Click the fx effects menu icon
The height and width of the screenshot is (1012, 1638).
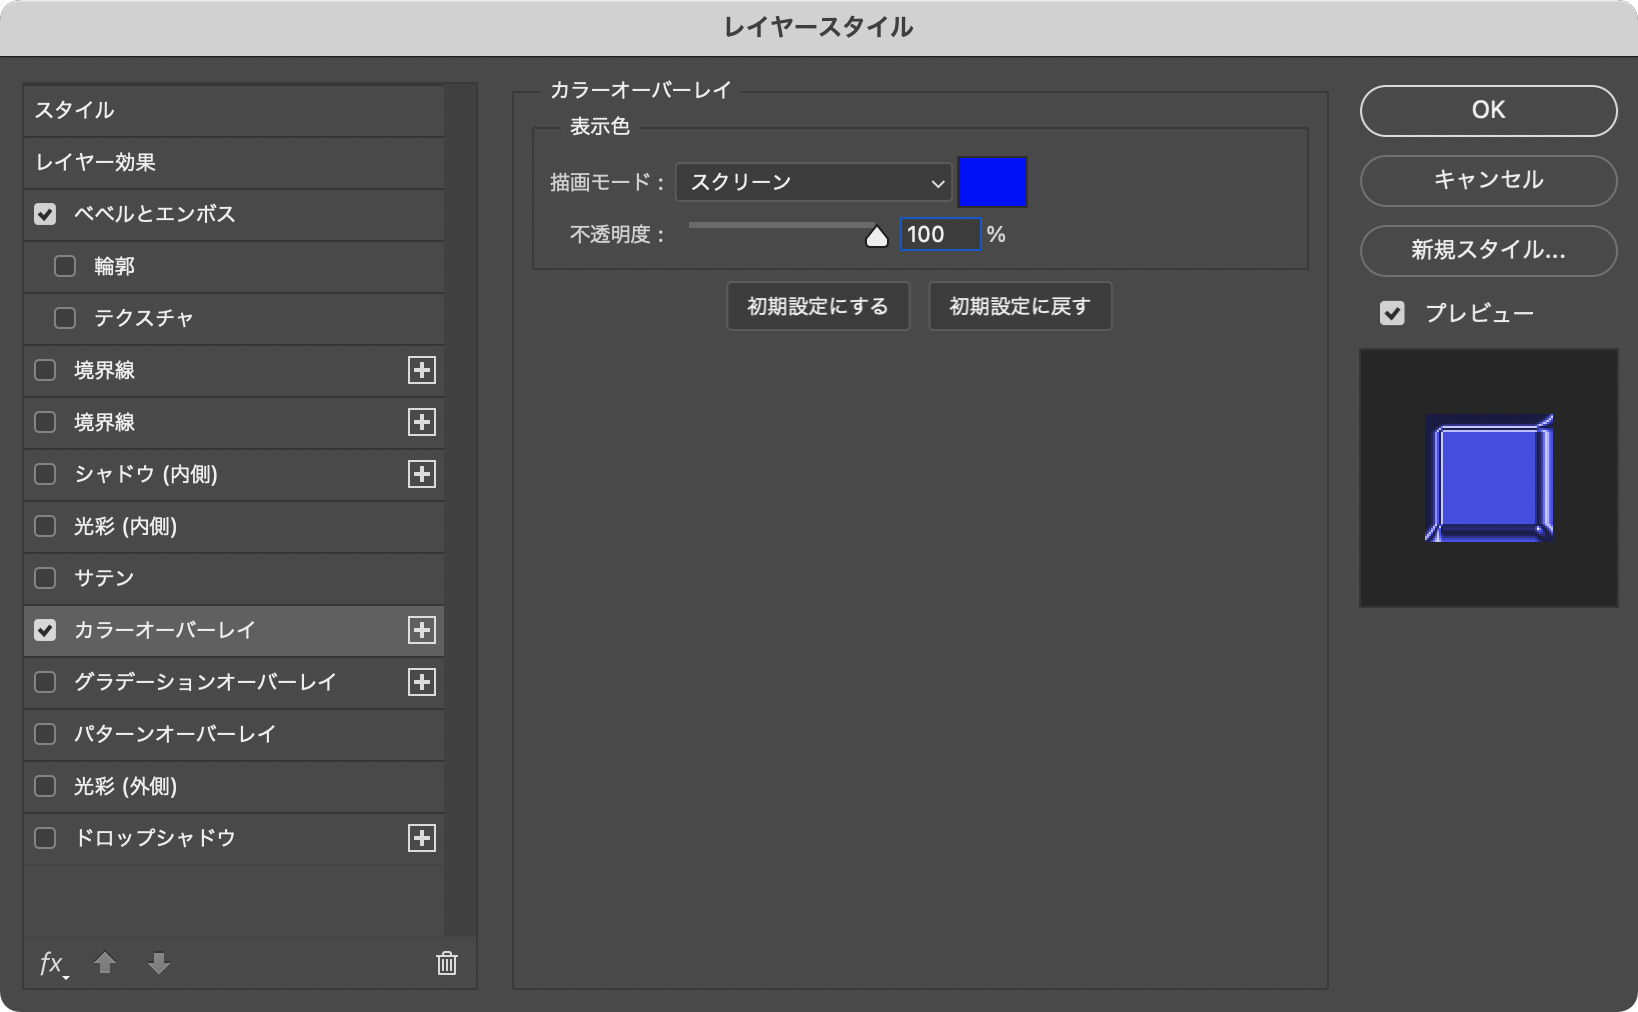(51, 963)
